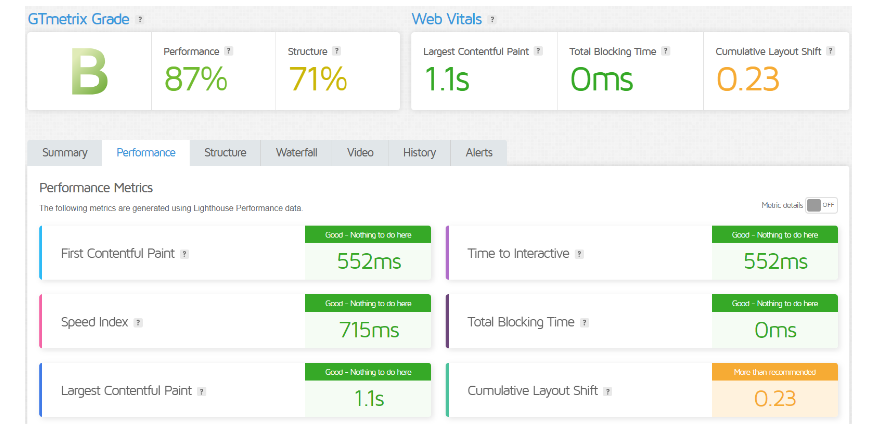View the History tab

pyautogui.click(x=419, y=153)
